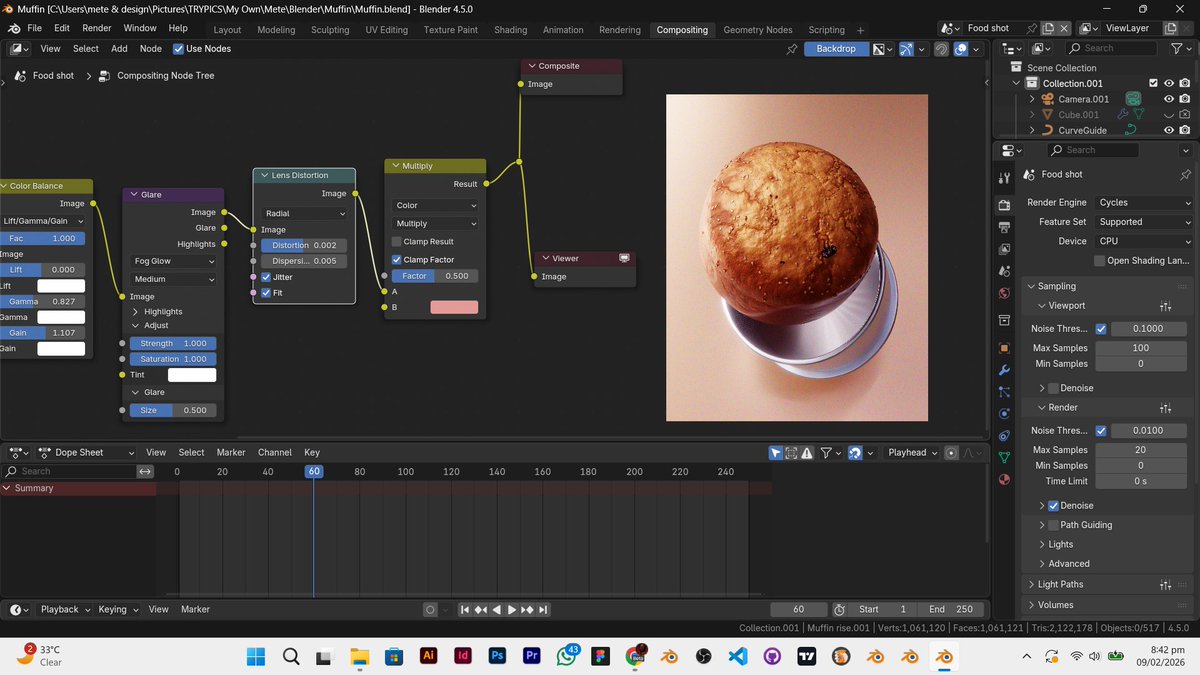
Task: Jump to the timeline end frame
Action: [x=542, y=609]
